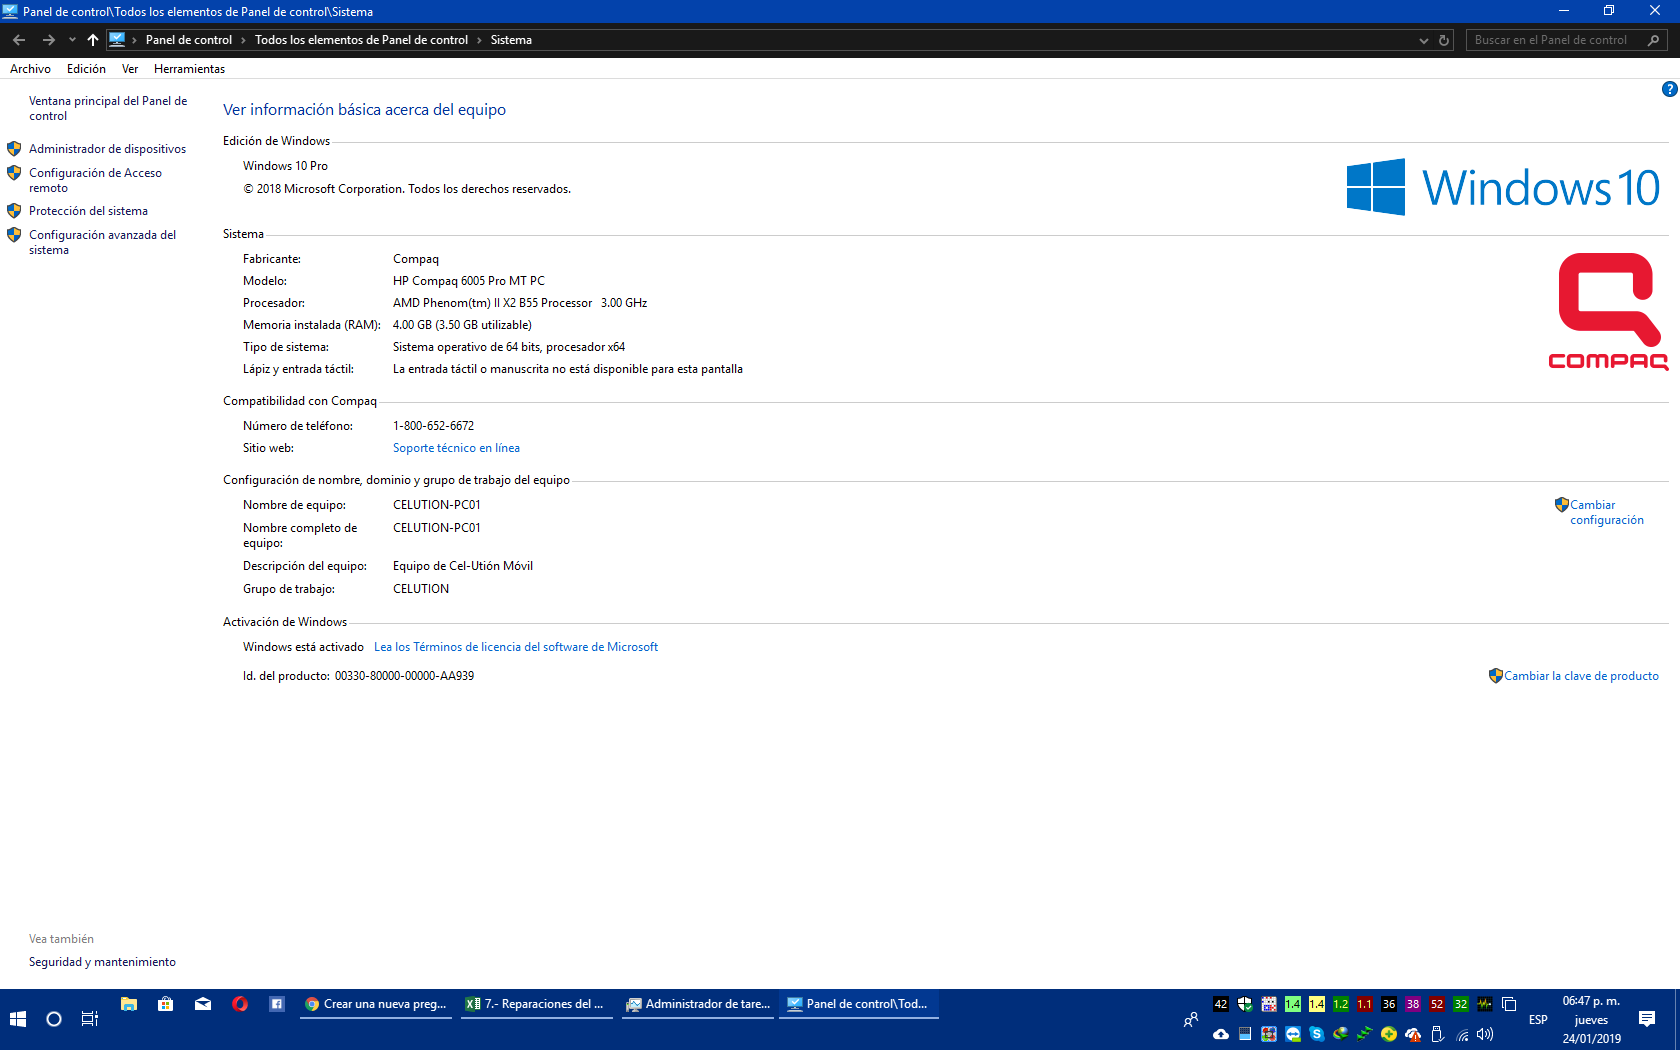Viewport: 1680px width, 1050px height.
Task: Go up one level with up arrow
Action: point(93,40)
